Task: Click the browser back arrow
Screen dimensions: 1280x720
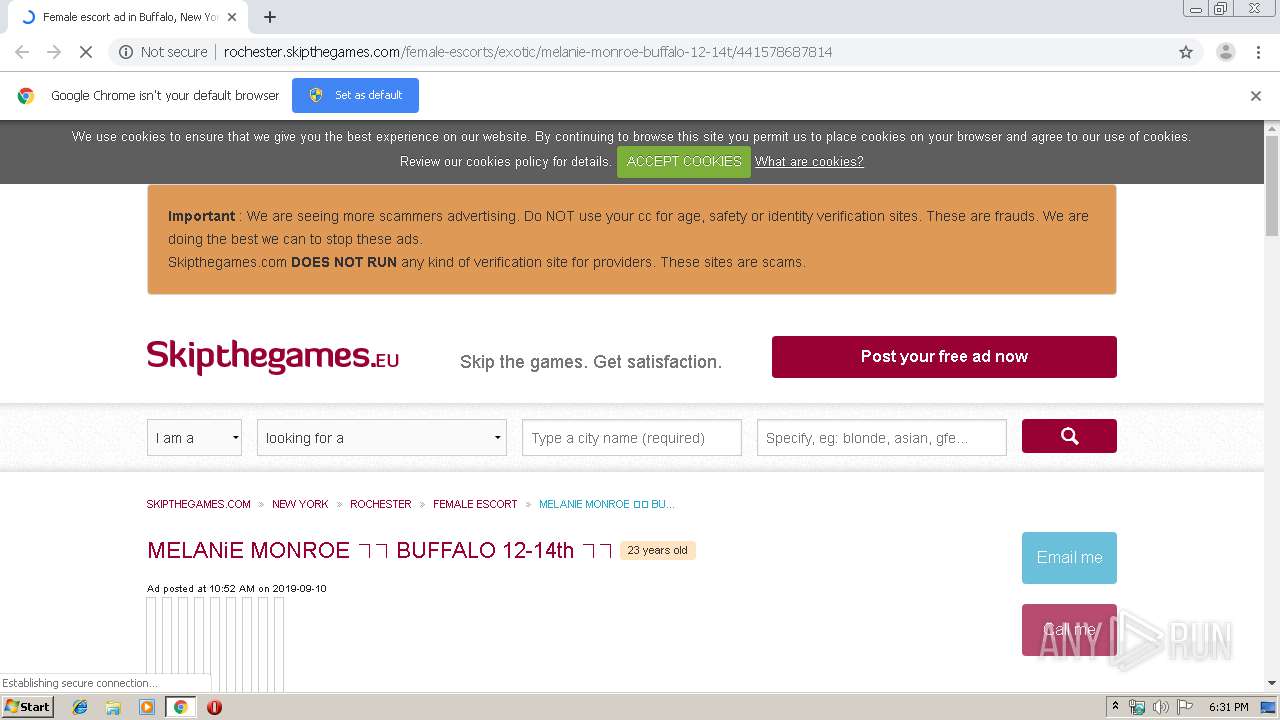Action: click(x=22, y=52)
